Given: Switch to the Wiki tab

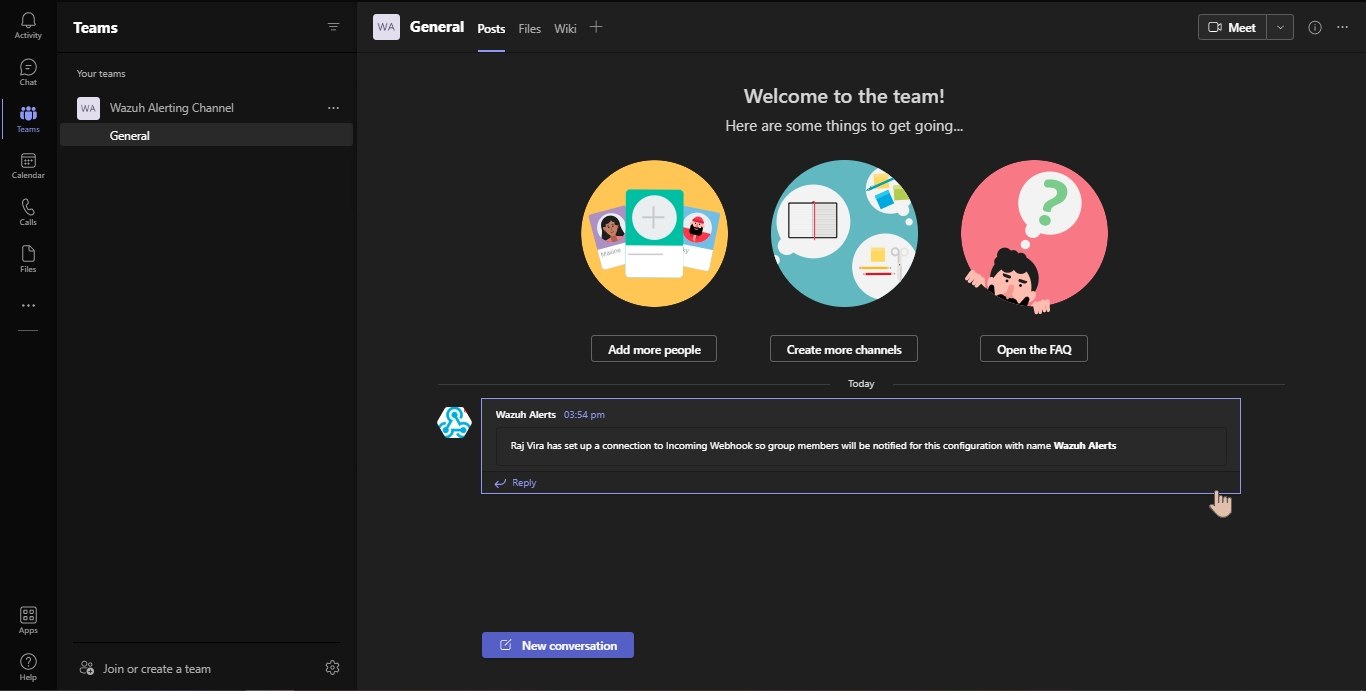Looking at the screenshot, I should (565, 29).
